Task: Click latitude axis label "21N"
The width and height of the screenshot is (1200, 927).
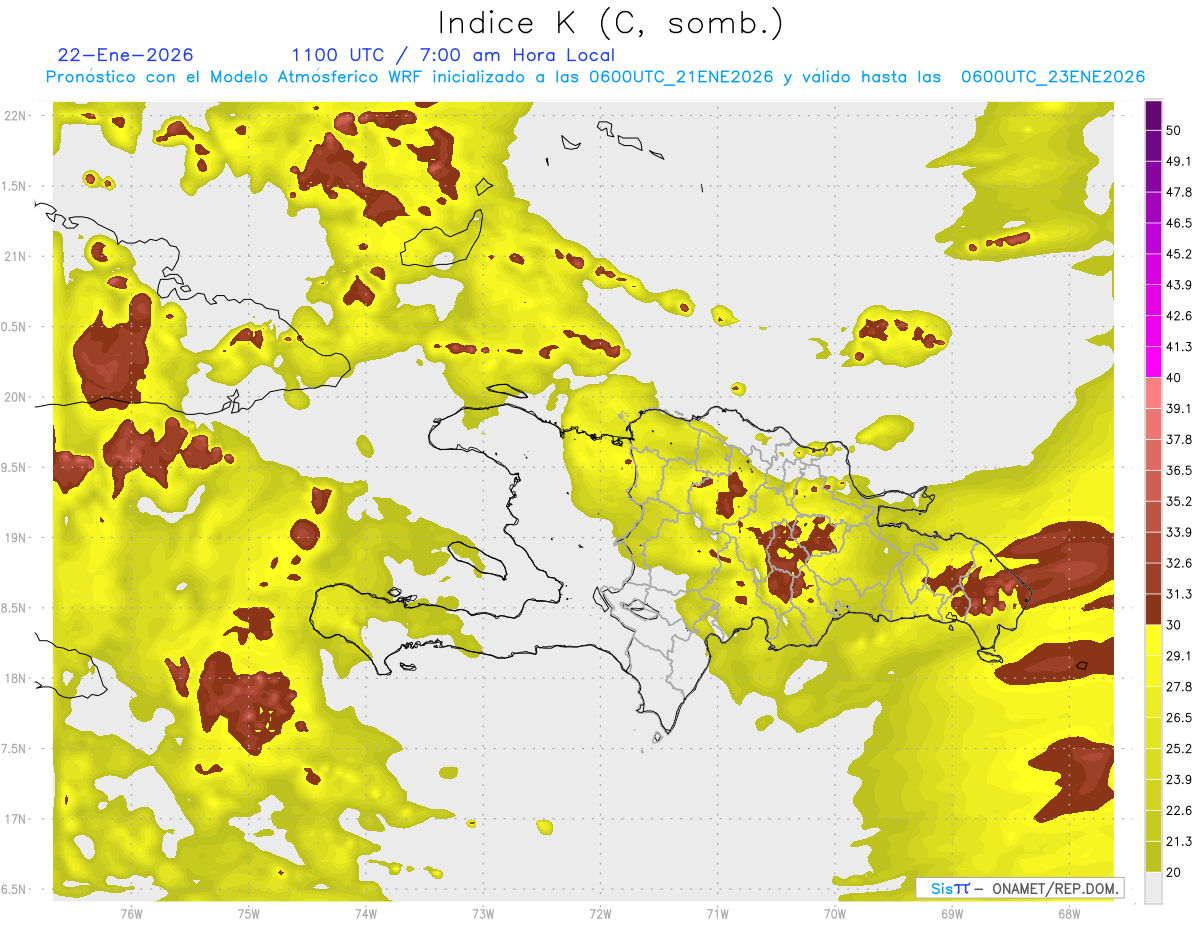Action: [15, 257]
